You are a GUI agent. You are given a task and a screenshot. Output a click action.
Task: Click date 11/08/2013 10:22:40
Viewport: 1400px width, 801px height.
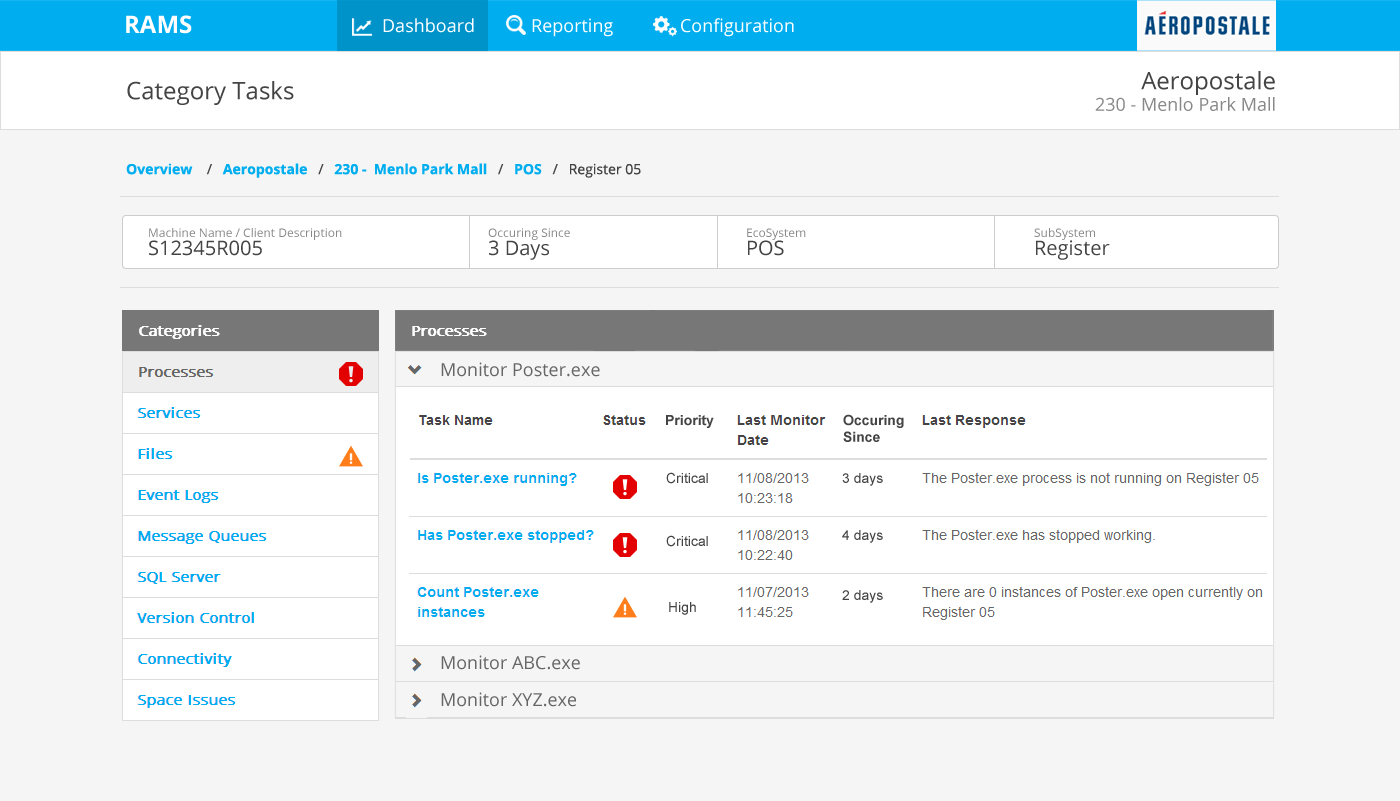point(773,545)
